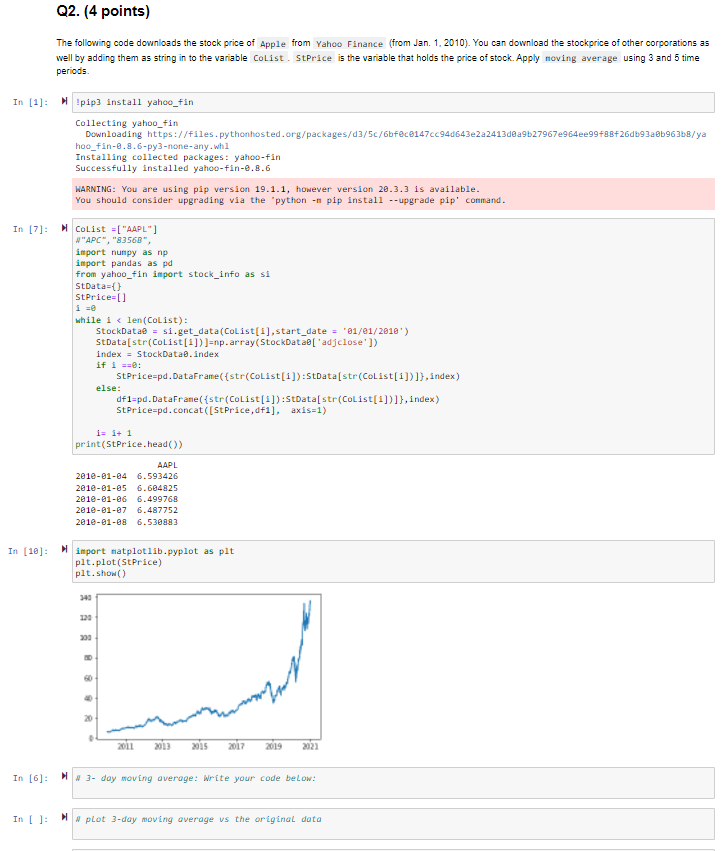Click the 3-day moving average comment cell
728x851 pixels.
click(393, 783)
